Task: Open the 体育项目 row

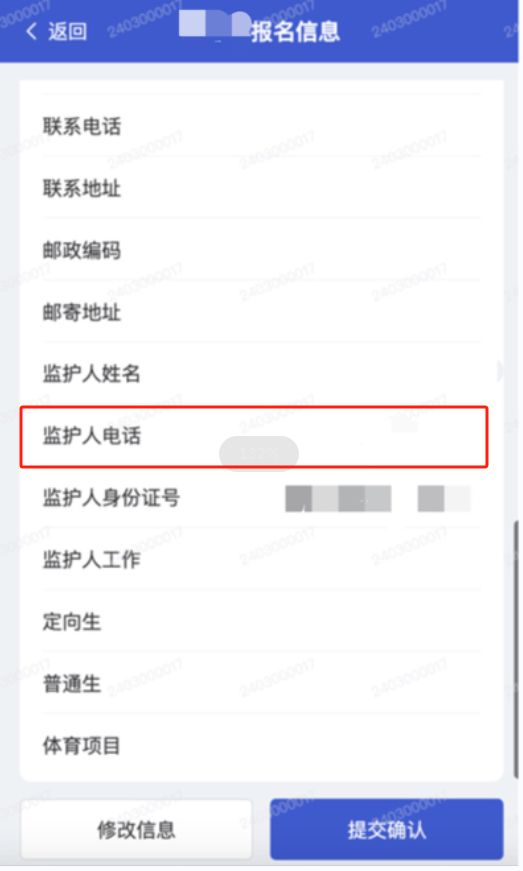Action: pos(262,745)
